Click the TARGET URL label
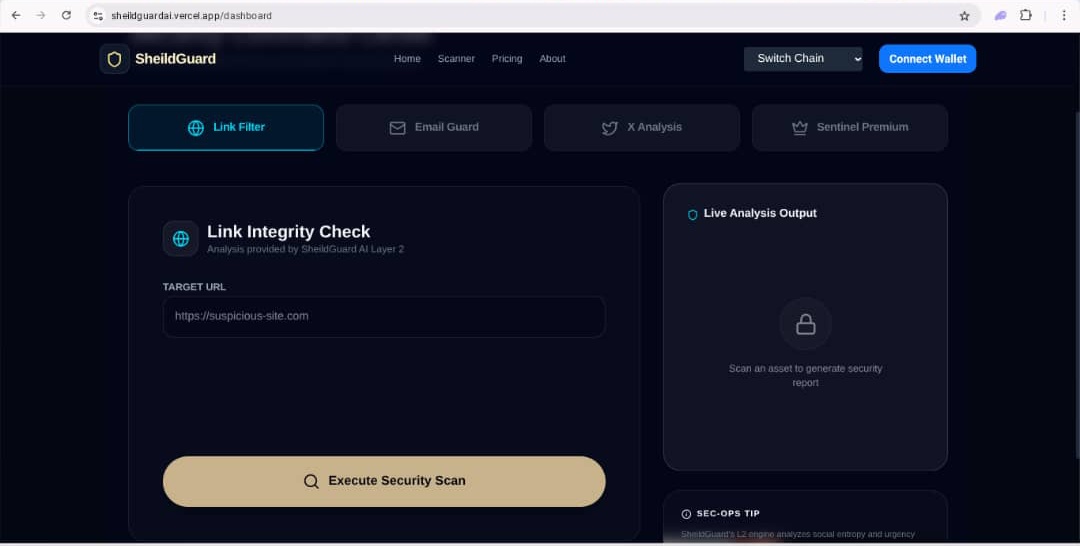The height and width of the screenshot is (546, 1080). click(x=194, y=286)
